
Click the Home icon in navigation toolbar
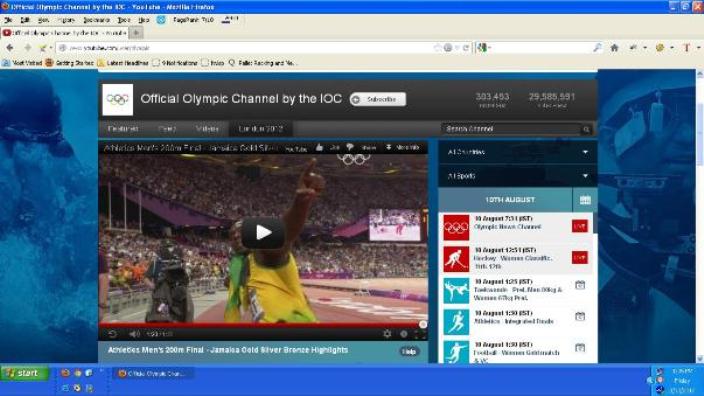coord(614,48)
